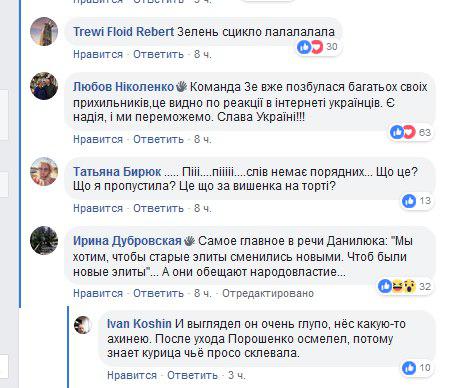Click the 8 ч. timestamp under Любов Ніколенко's comment

tap(203, 139)
